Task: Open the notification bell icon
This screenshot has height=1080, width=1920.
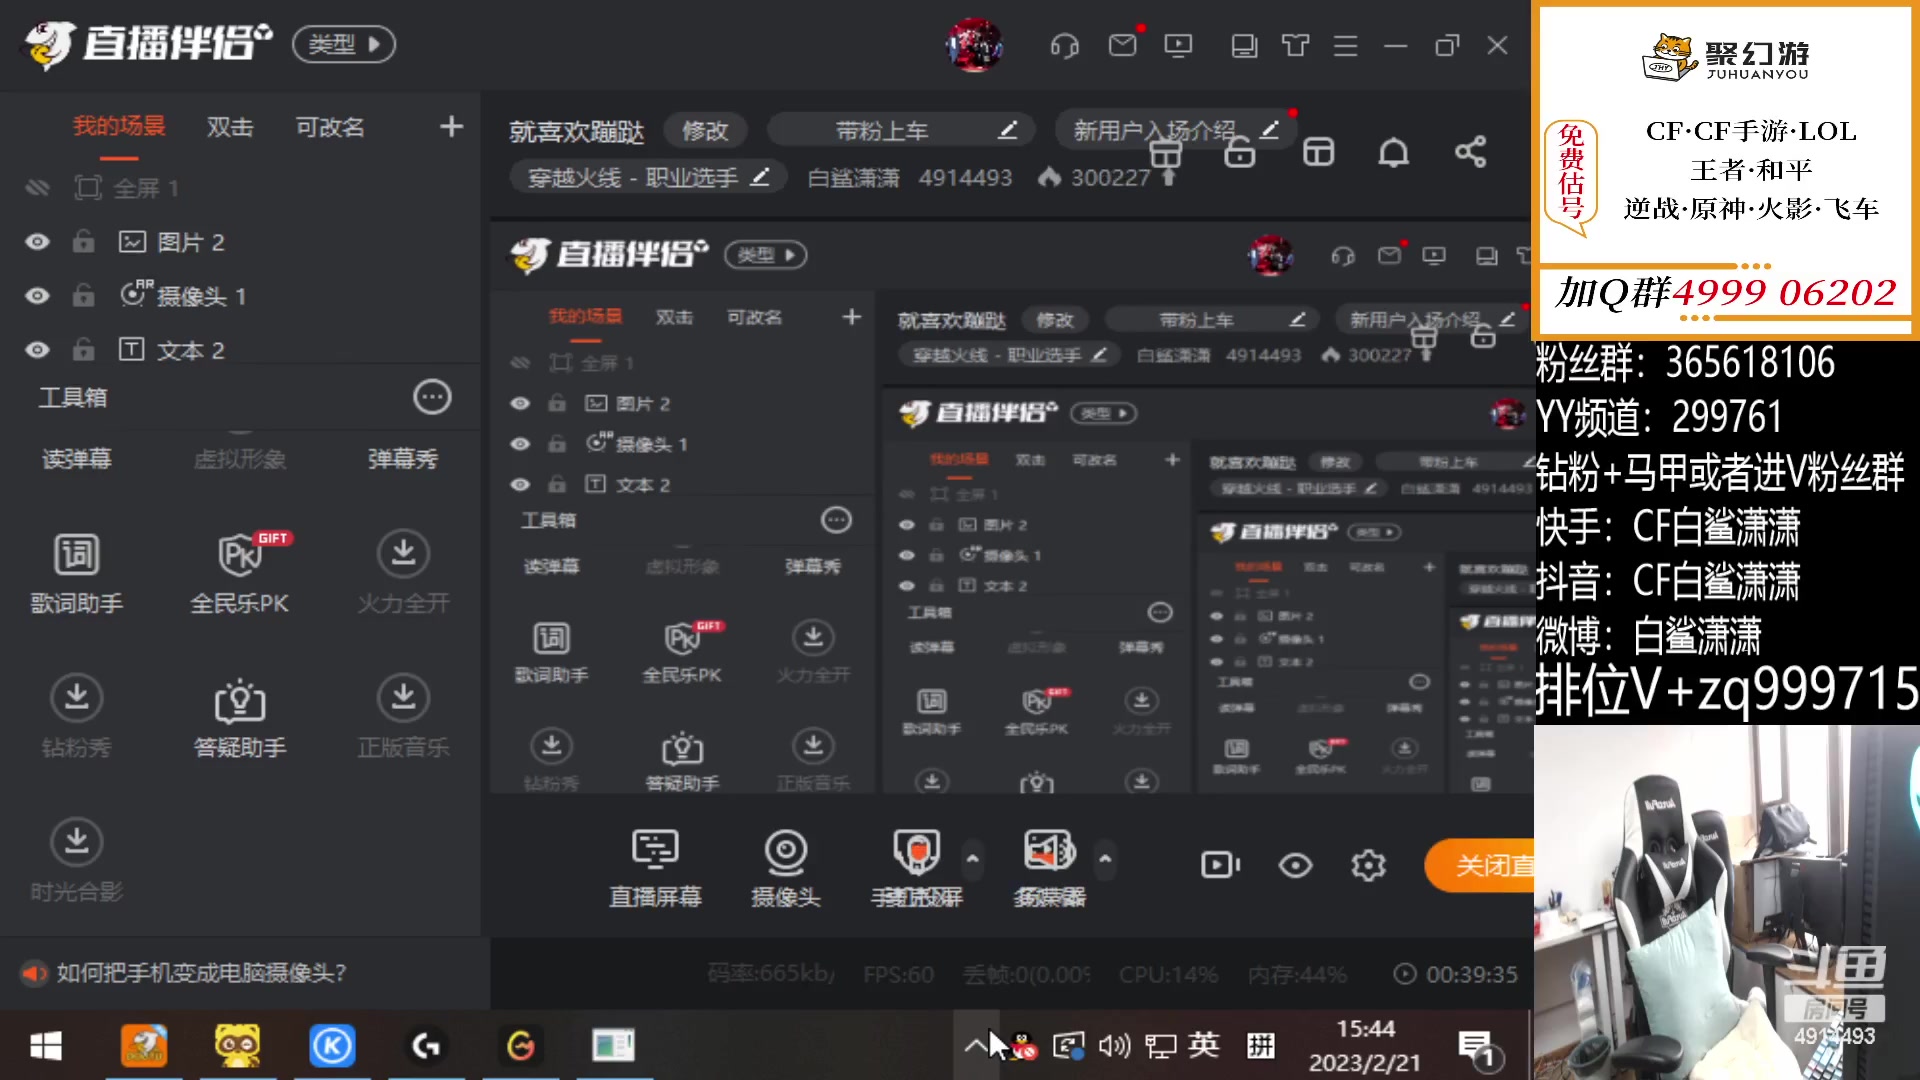Action: tap(1394, 152)
